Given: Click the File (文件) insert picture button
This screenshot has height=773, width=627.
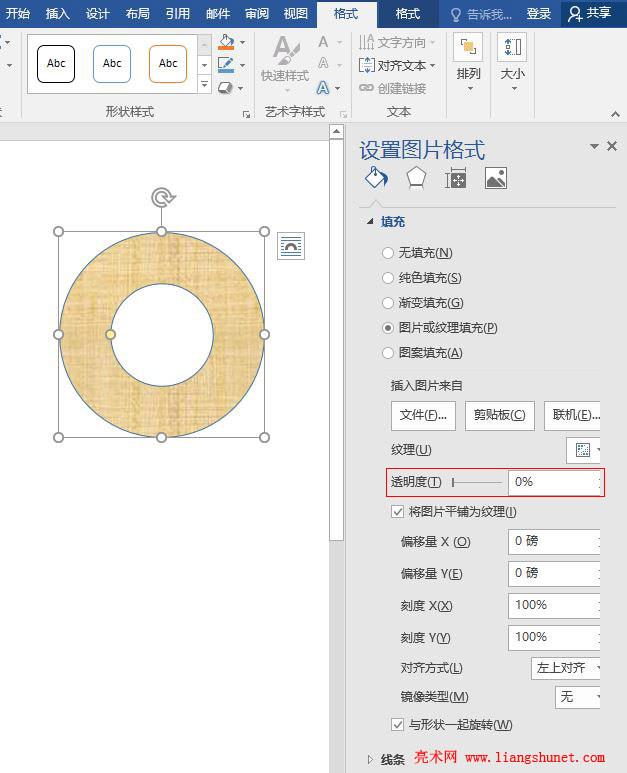Looking at the screenshot, I should point(423,416).
